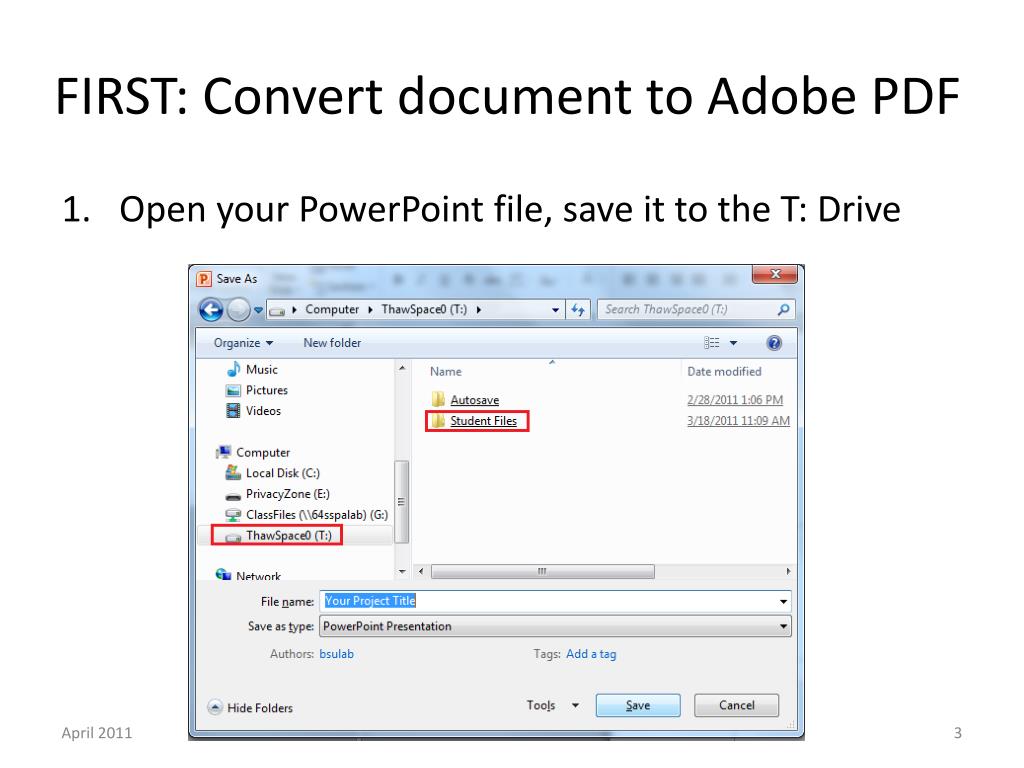Click the Add a tag link
The height and width of the screenshot is (768, 1024).
(x=591, y=654)
